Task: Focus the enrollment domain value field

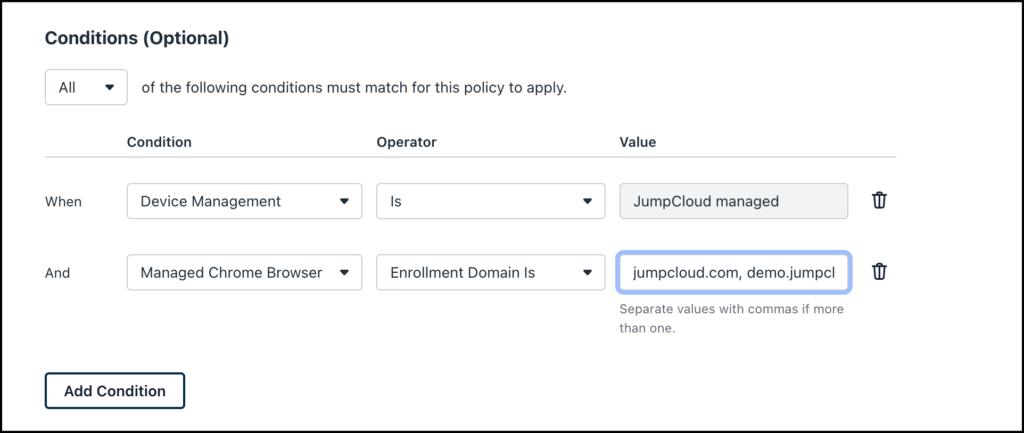Action: 733,272
